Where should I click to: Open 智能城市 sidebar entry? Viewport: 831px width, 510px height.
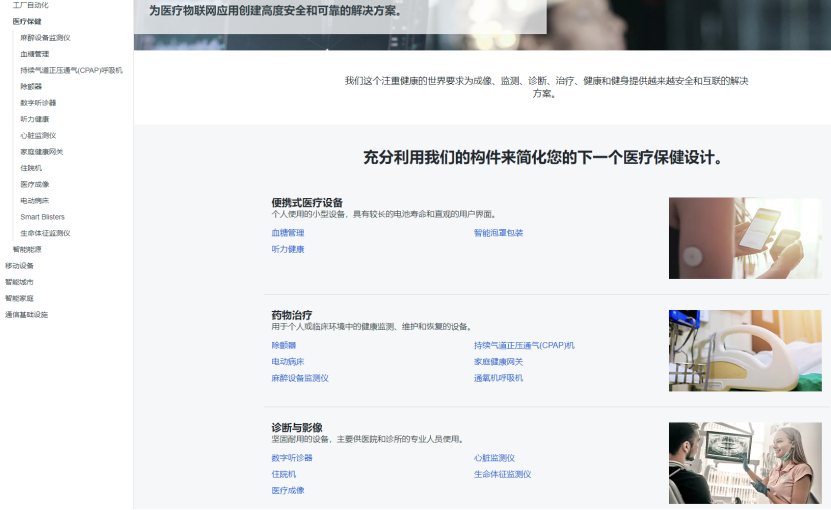(x=19, y=282)
